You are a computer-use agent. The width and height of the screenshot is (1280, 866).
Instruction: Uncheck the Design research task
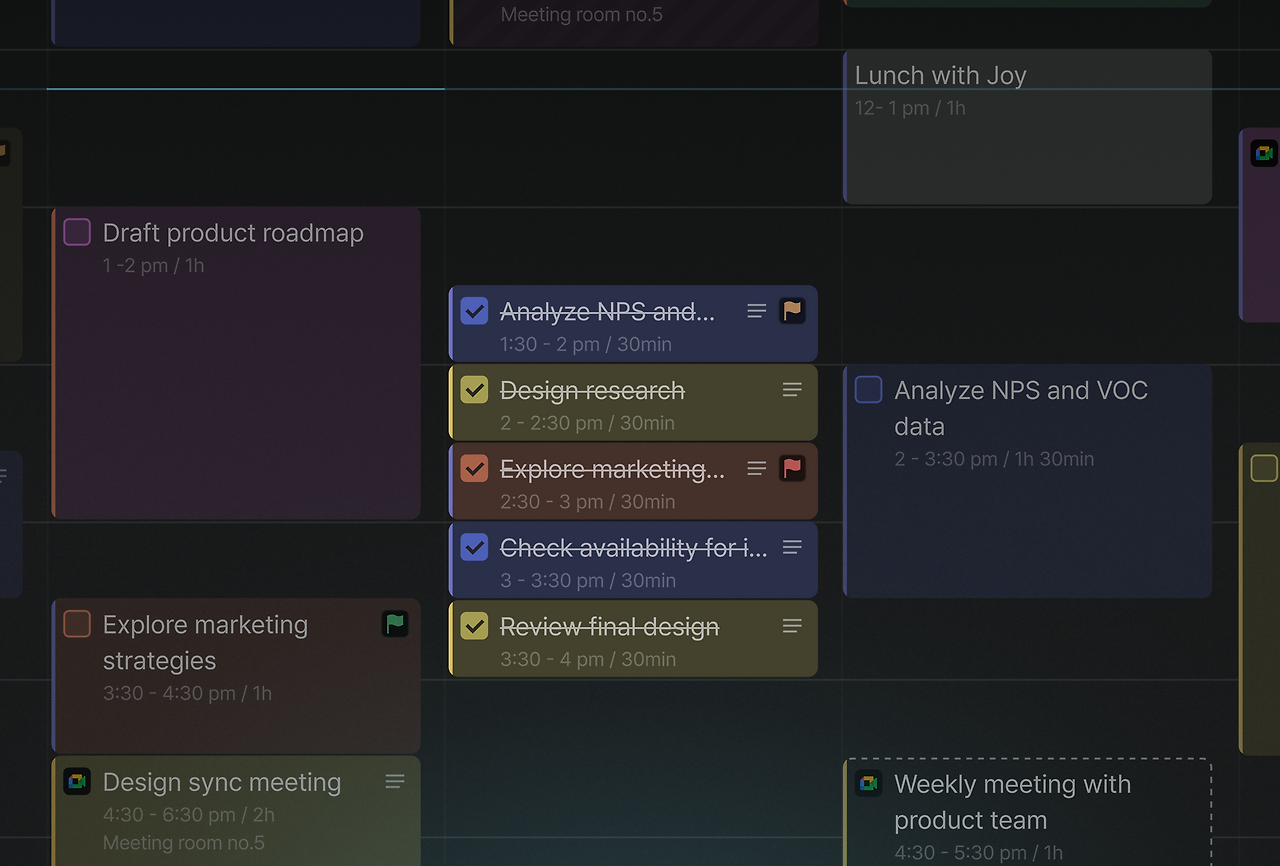474,390
